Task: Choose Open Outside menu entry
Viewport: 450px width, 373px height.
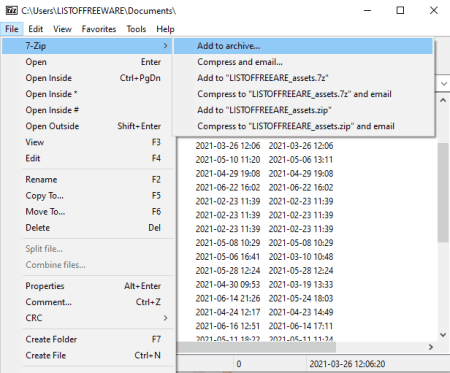Action: pyautogui.click(x=87, y=126)
